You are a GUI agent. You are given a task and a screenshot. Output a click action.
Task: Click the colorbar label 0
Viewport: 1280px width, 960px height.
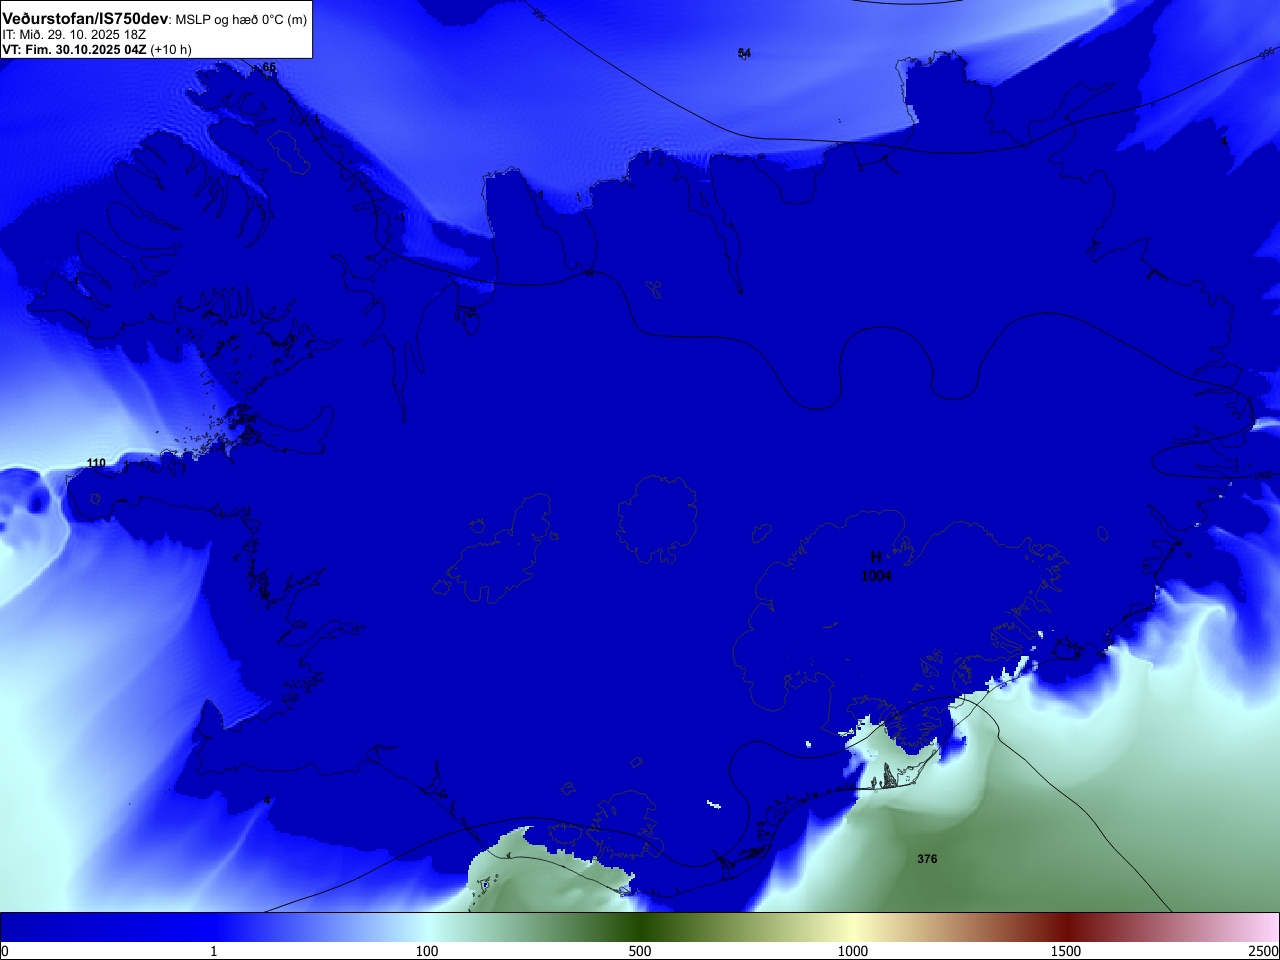4,951
